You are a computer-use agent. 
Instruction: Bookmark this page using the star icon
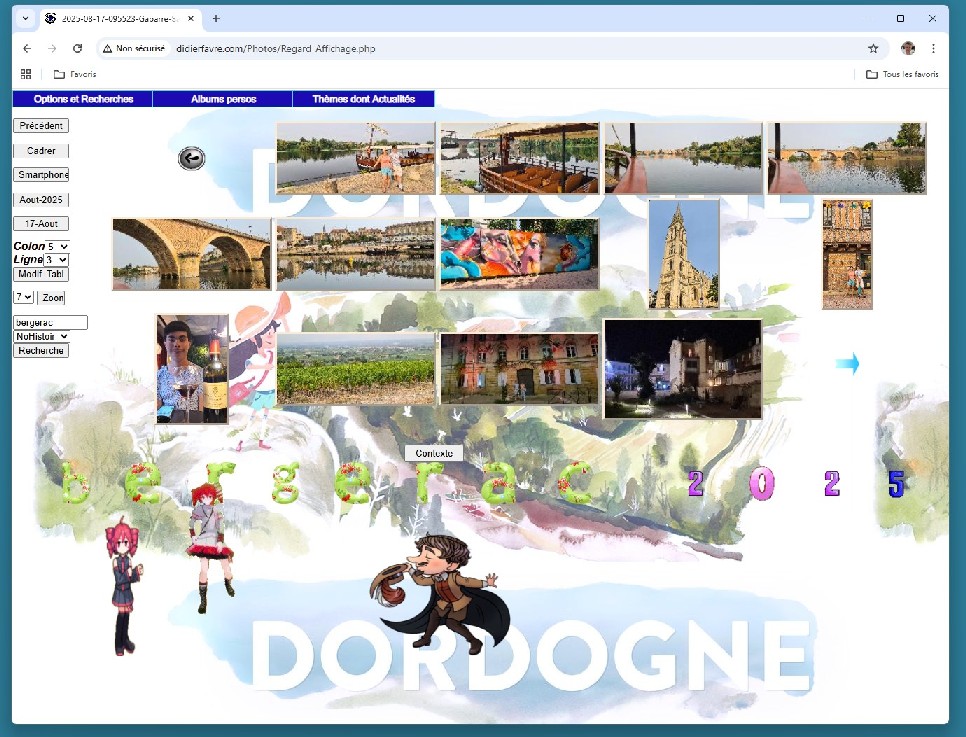pos(873,47)
